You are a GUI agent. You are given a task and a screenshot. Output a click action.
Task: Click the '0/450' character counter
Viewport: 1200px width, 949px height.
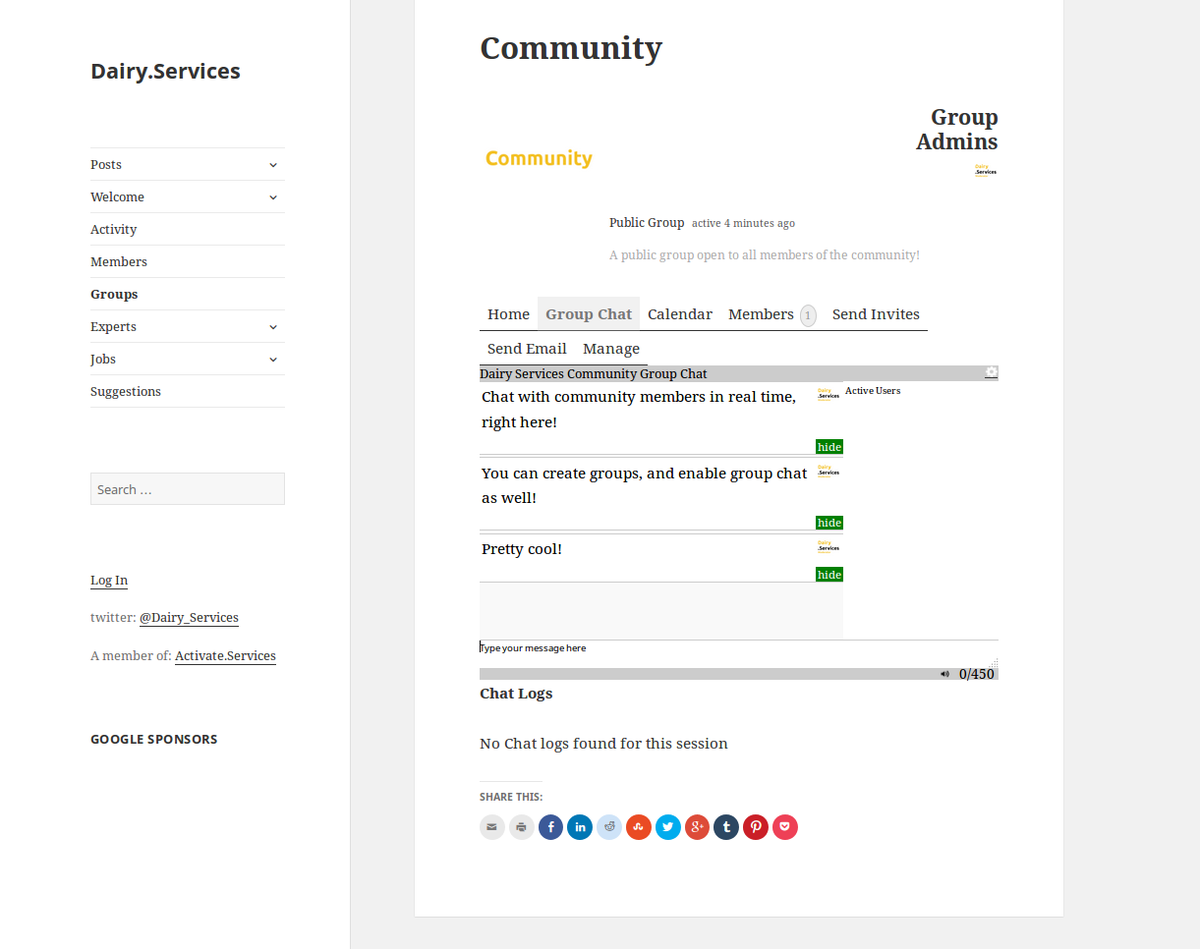tap(977, 674)
